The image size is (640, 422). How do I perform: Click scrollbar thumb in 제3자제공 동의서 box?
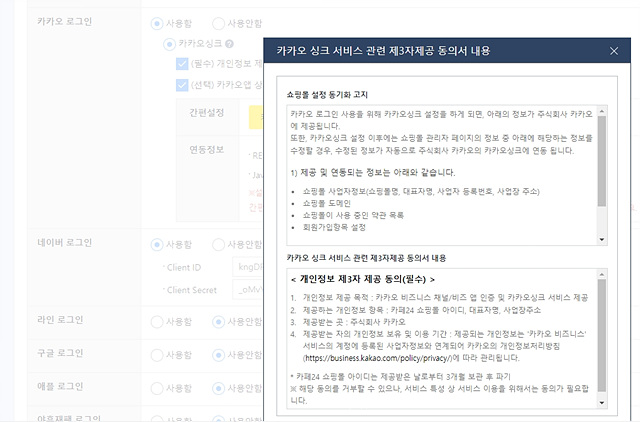tap(602, 335)
